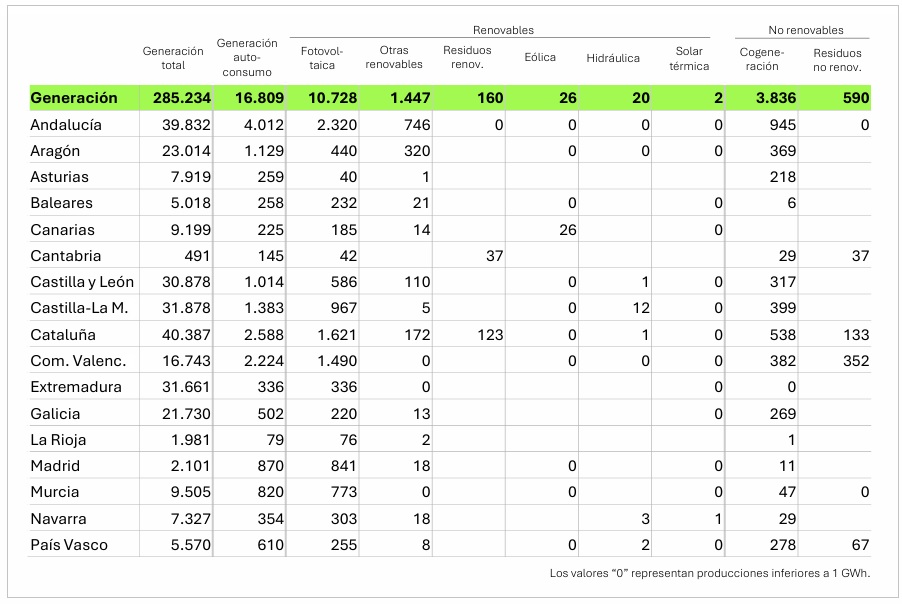Viewport: 902px width, 604px height.
Task: Click the Hidráulica column header
Action: point(613,58)
